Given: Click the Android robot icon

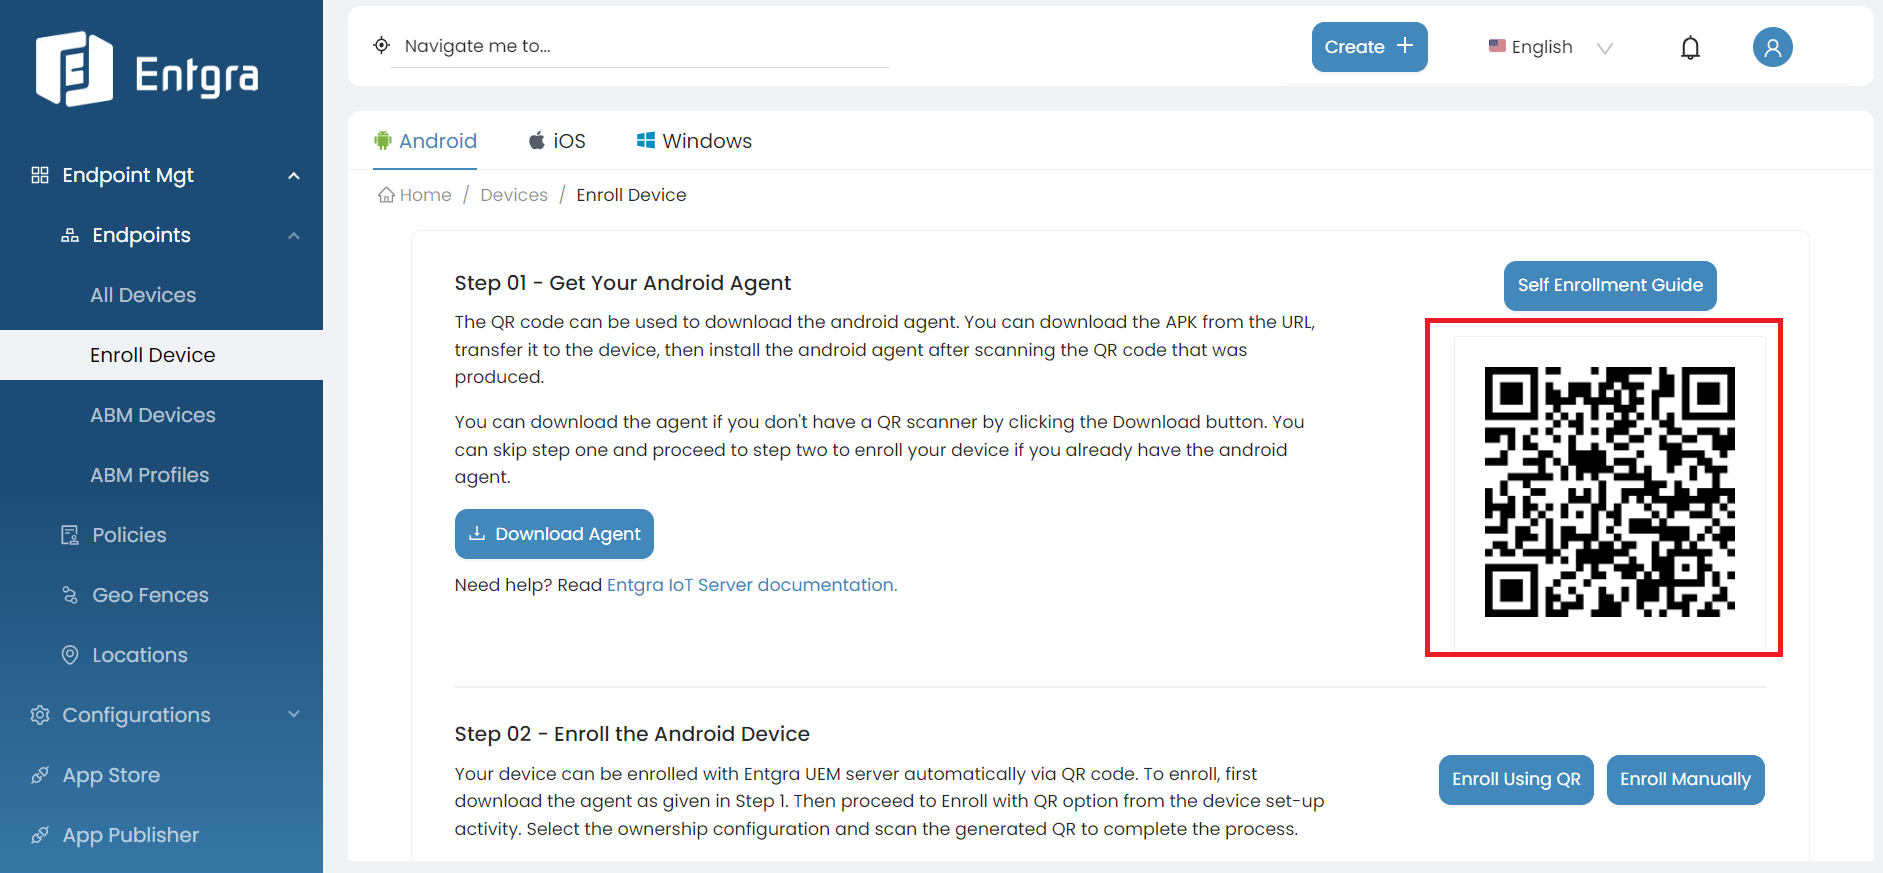Looking at the screenshot, I should tap(383, 141).
